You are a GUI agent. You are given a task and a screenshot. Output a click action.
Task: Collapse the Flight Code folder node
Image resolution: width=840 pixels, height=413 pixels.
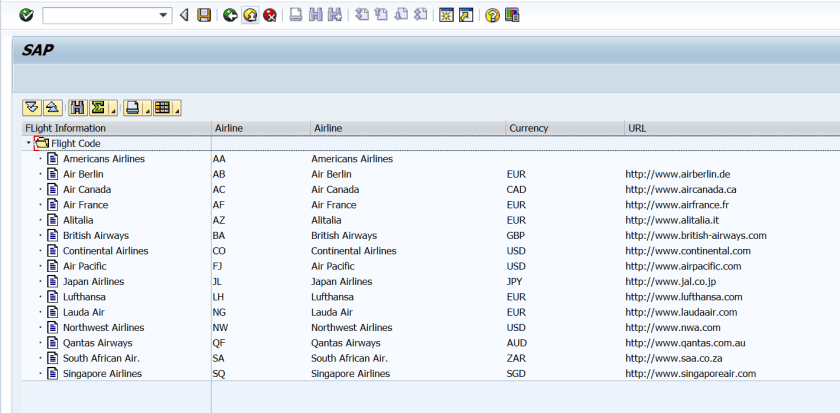tap(28, 143)
